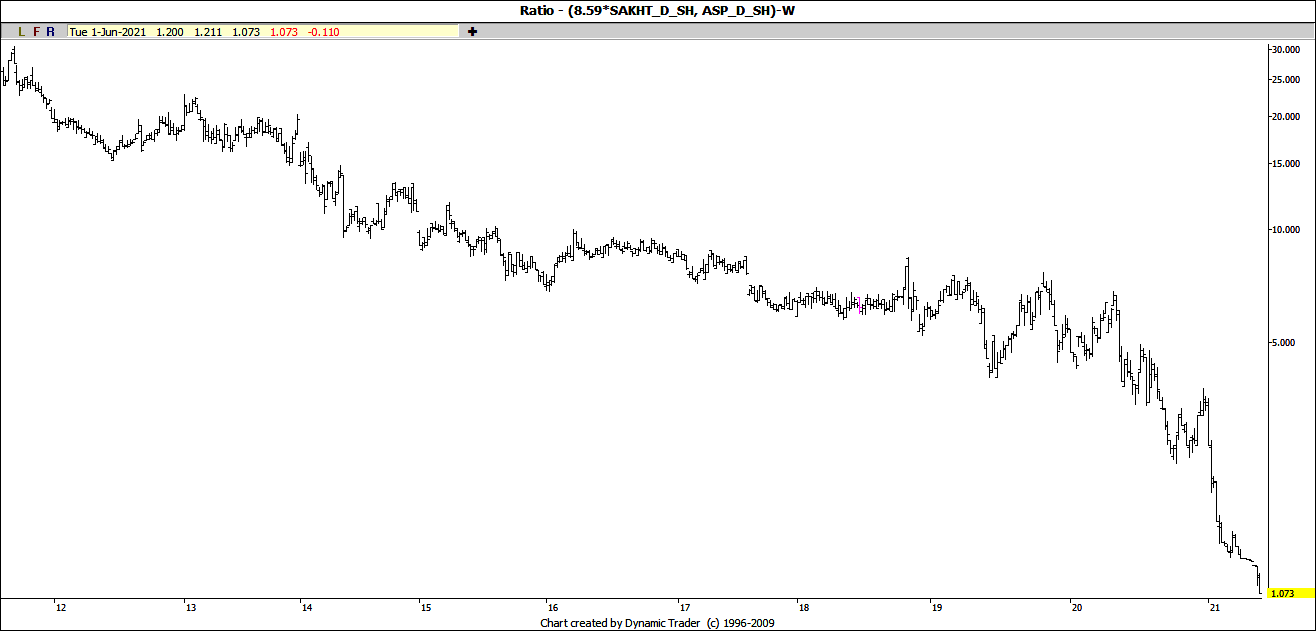
Task: Click the date Tue 1-Jun-2021 in data bar
Action: point(108,32)
